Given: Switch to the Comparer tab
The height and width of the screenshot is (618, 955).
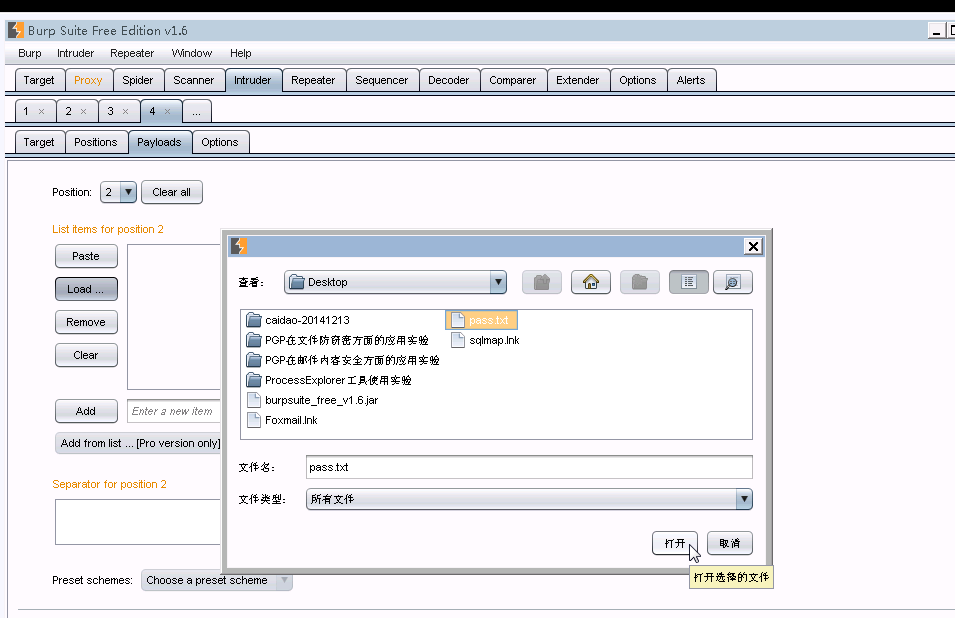Looking at the screenshot, I should click(x=513, y=80).
